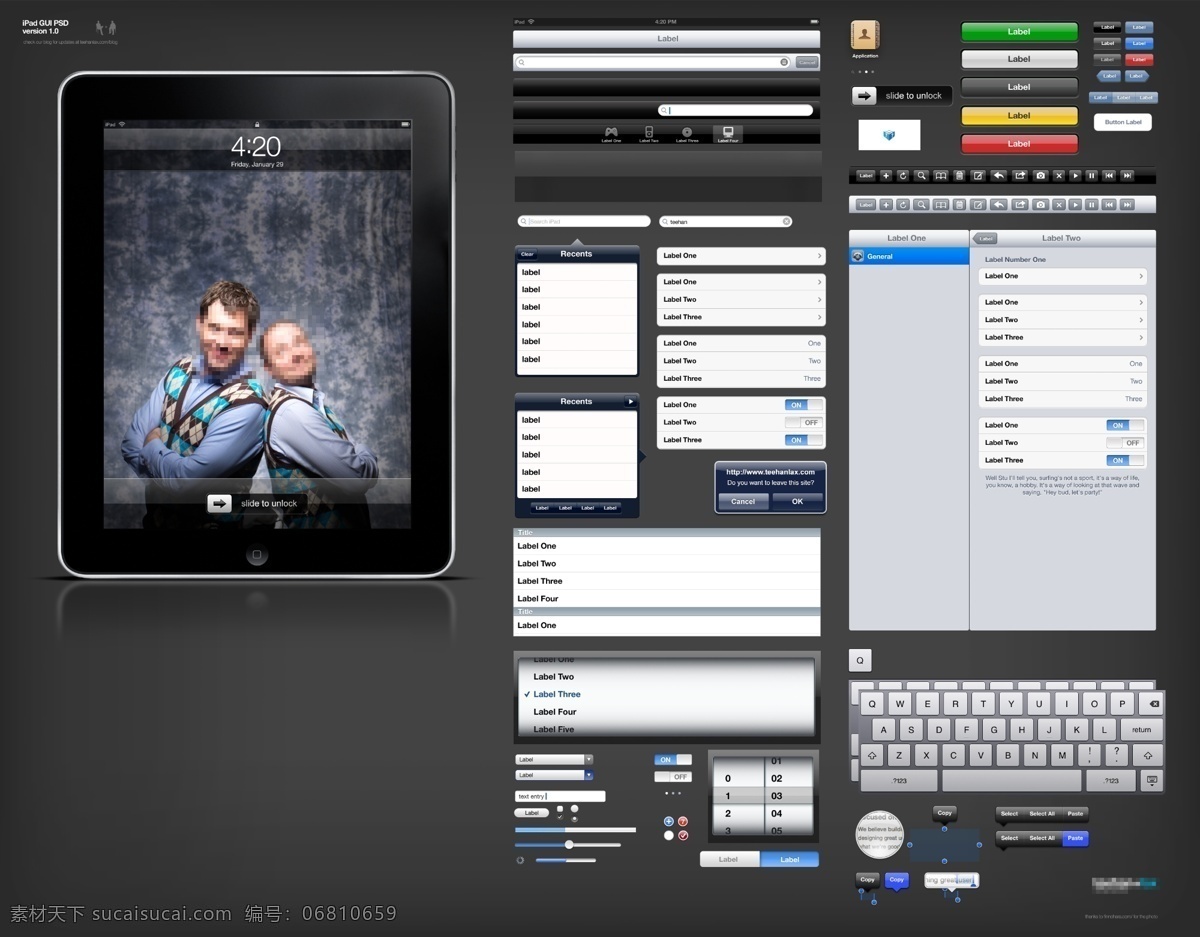Select the unselected round radio button
Screen dimensions: 1200x937
click(574, 809)
